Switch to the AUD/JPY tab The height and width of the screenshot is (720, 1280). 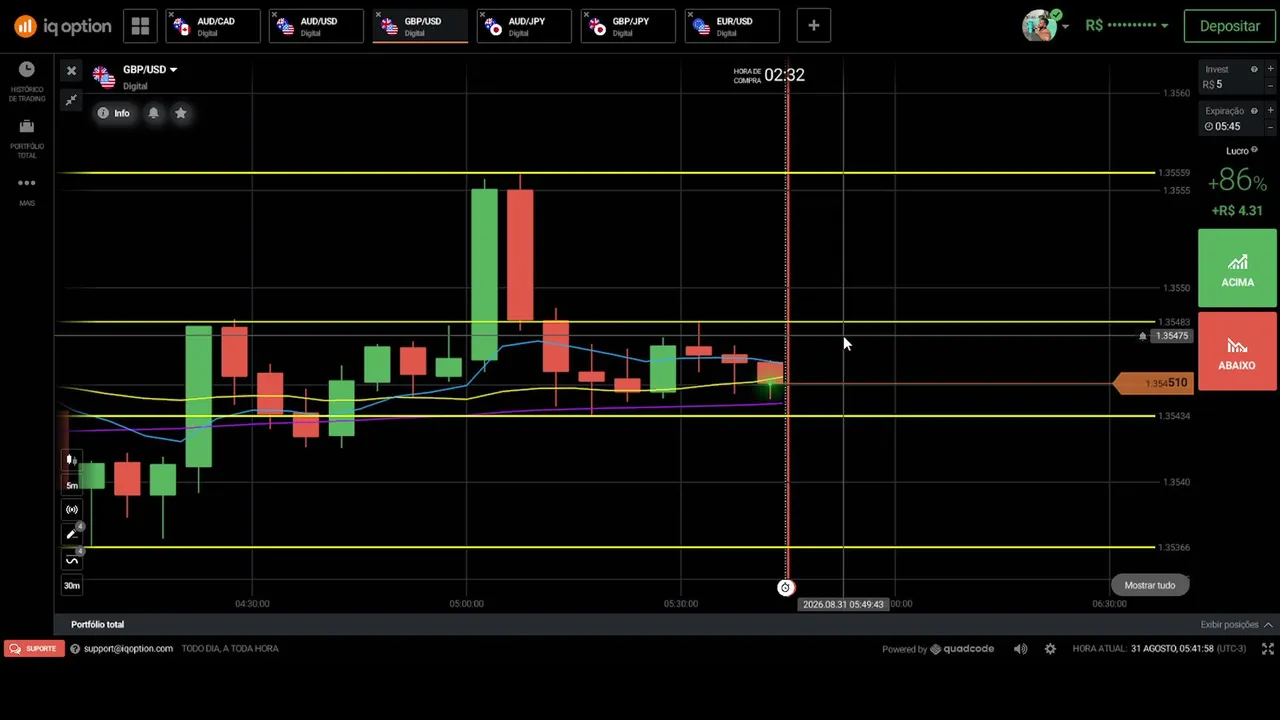(x=525, y=27)
